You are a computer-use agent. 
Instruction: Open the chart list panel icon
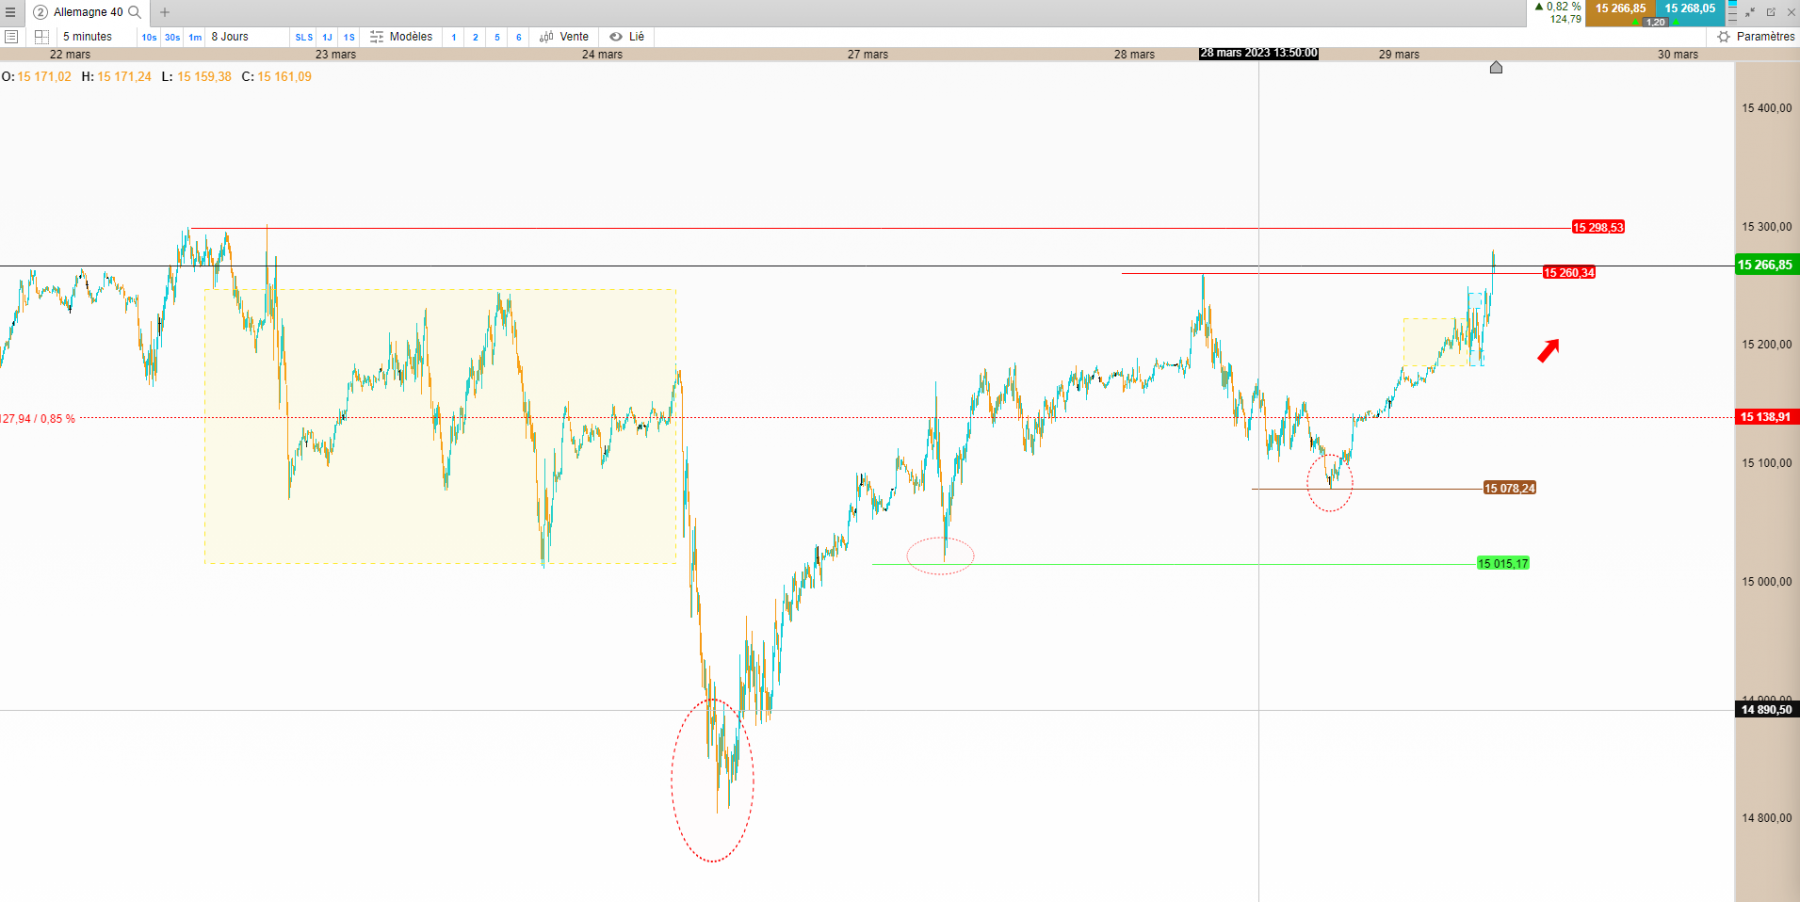coord(12,36)
